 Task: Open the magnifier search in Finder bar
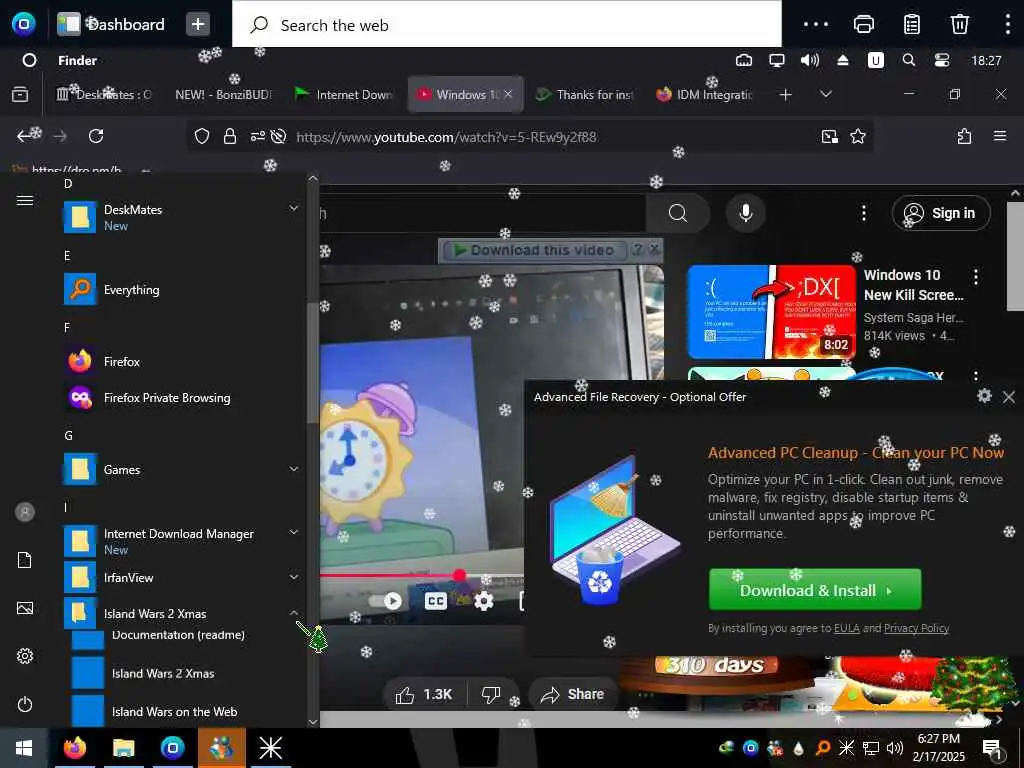908,60
